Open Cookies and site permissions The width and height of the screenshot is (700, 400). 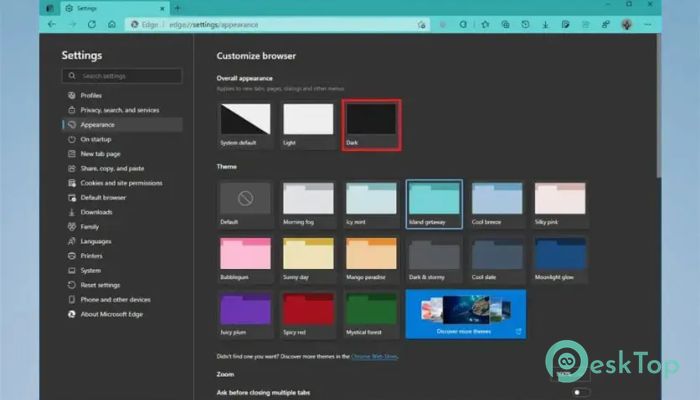[122, 183]
